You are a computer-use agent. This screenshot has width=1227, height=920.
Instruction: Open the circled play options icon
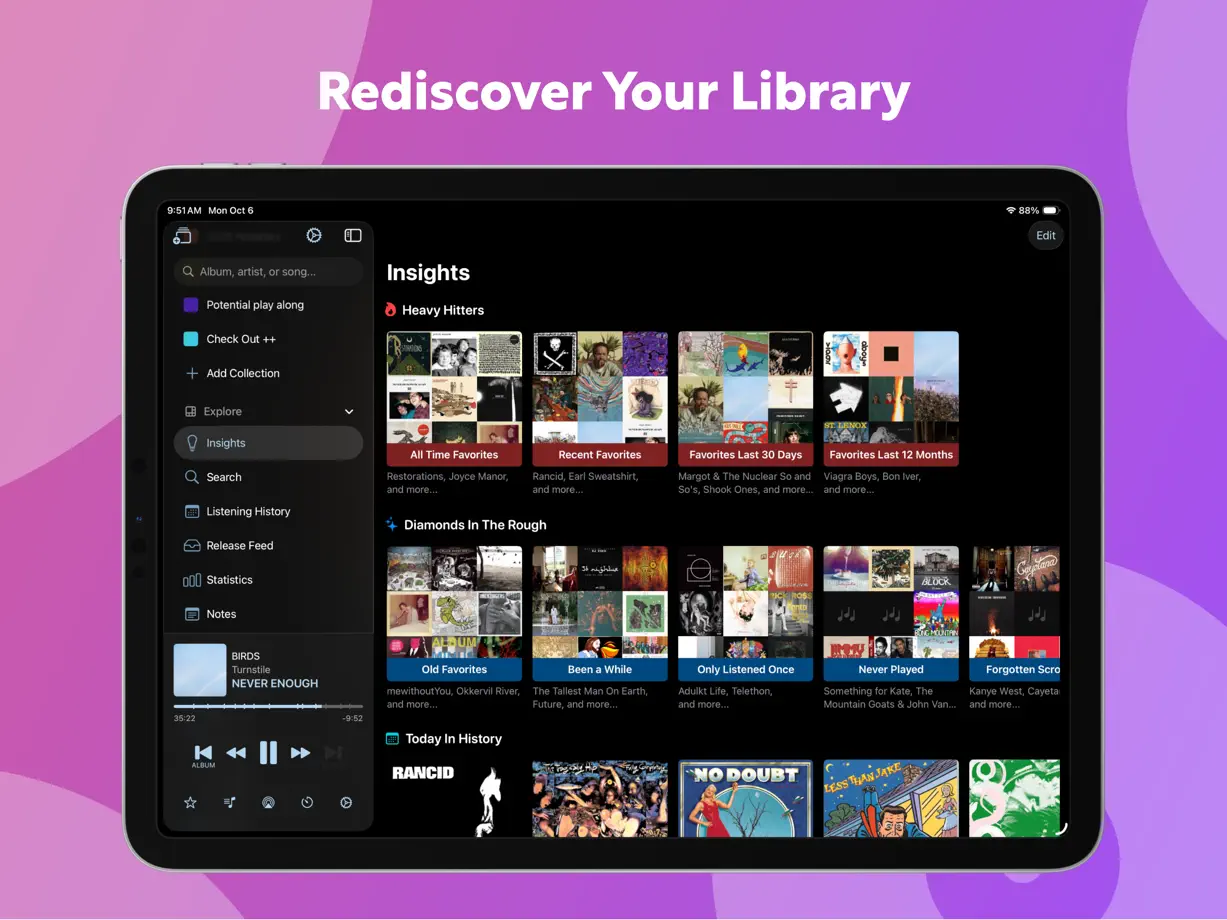click(x=346, y=803)
